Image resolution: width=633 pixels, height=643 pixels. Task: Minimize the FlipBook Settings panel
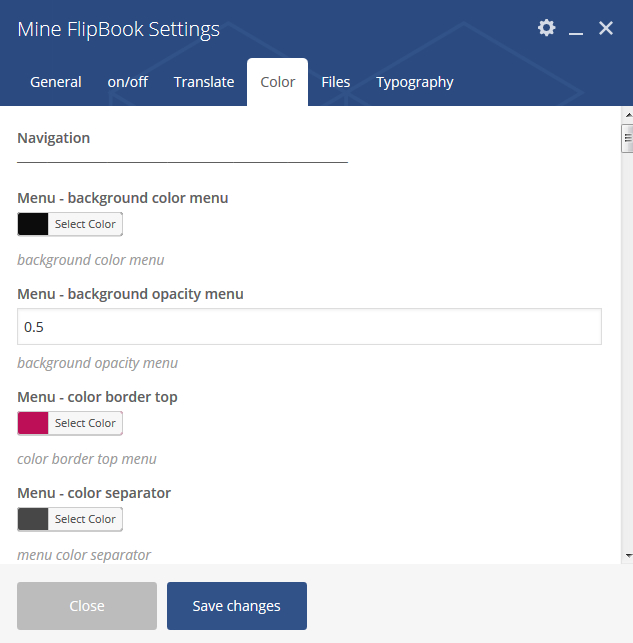pyautogui.click(x=576, y=28)
